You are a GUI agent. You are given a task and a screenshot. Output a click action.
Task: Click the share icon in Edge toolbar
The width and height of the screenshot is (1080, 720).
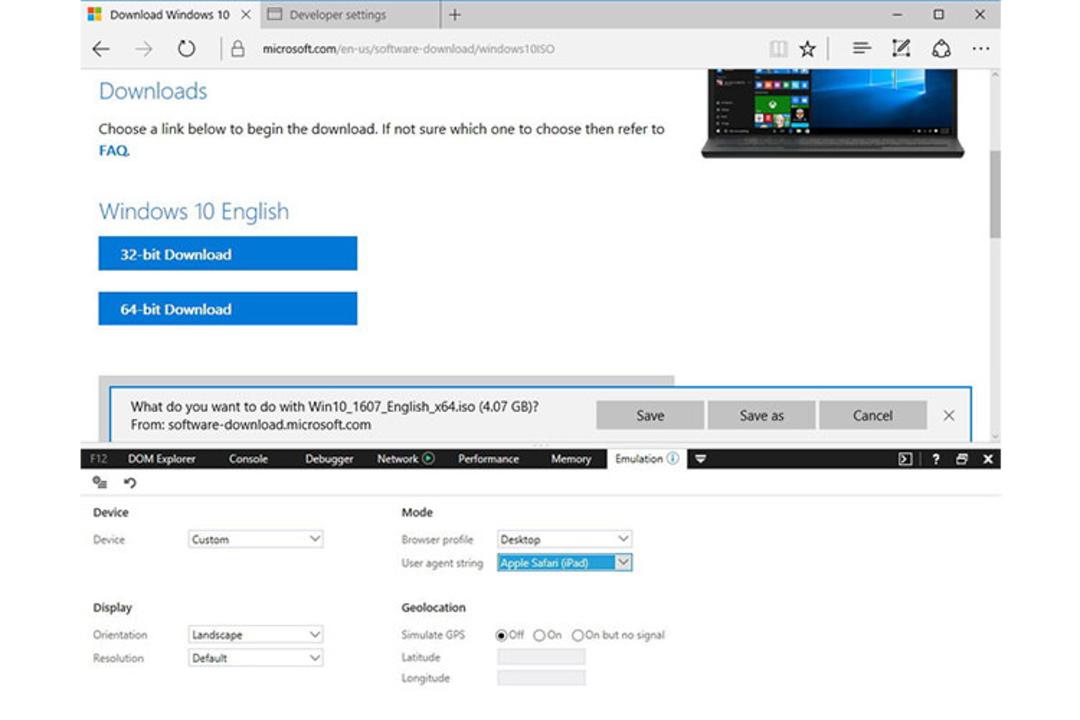(941, 48)
